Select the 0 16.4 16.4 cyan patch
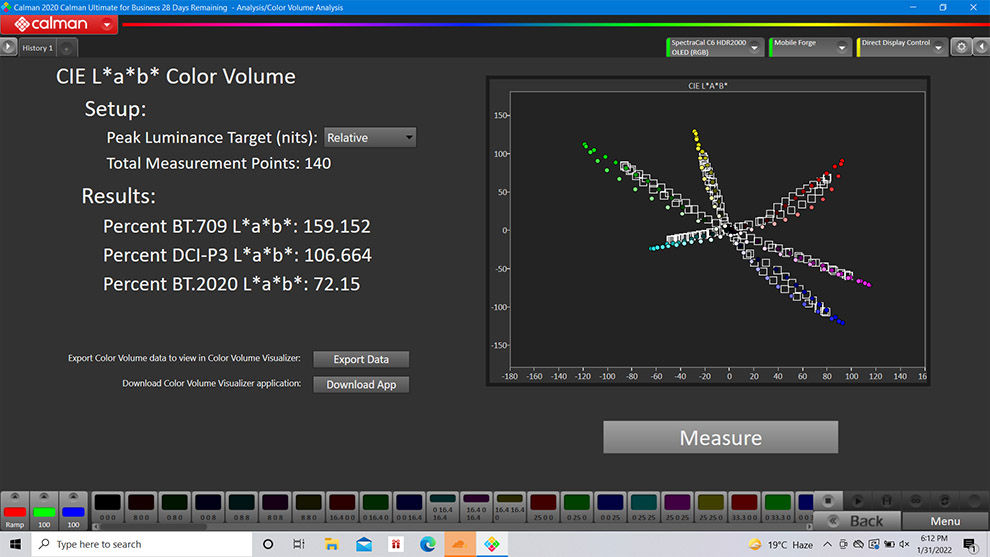Screen dimensions: 990x557 point(442,507)
